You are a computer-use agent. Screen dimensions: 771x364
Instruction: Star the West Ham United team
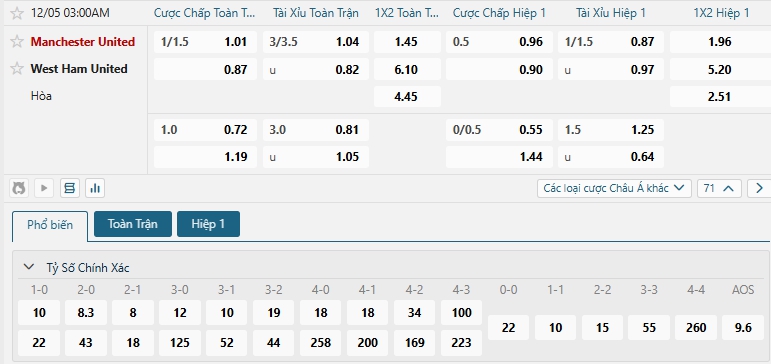coord(17,69)
